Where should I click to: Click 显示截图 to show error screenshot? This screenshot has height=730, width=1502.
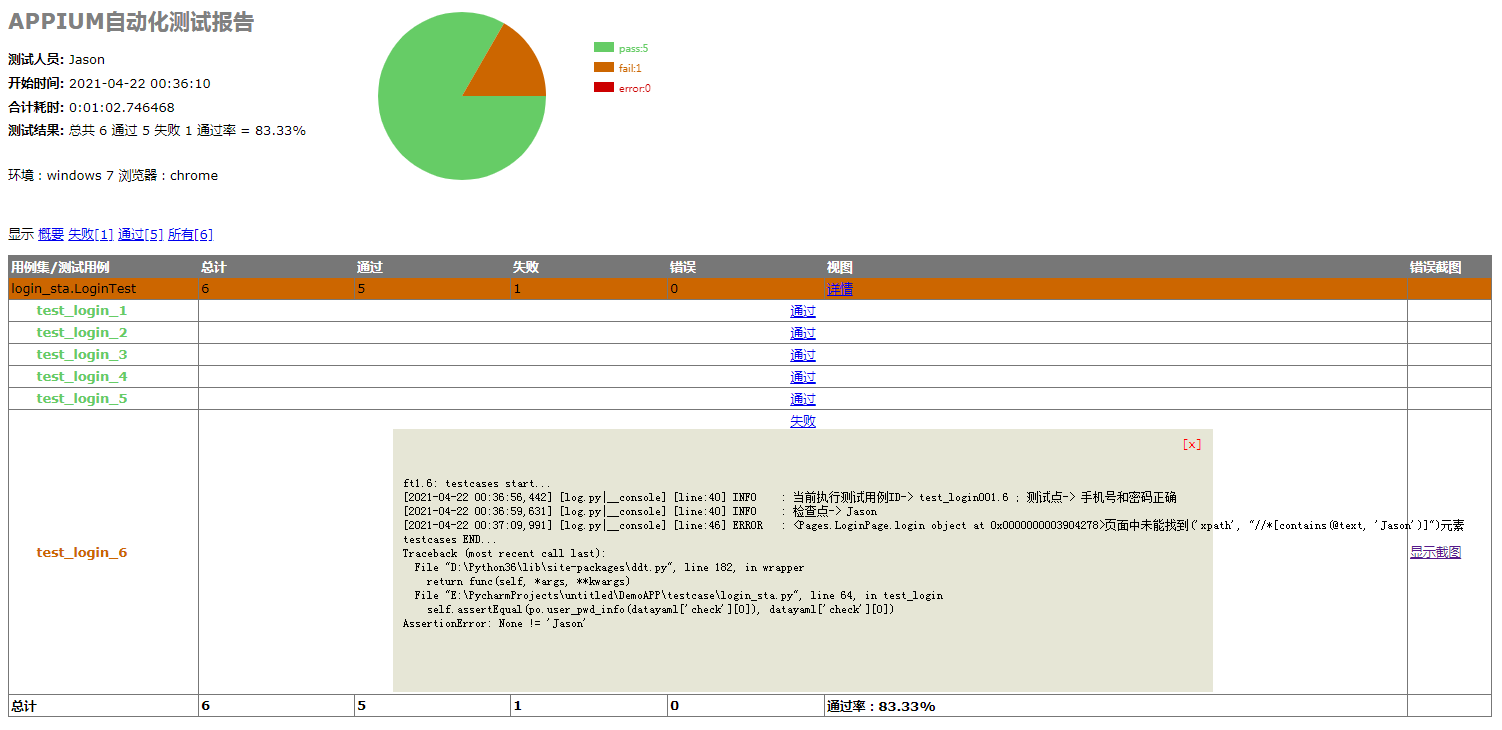(x=1435, y=552)
